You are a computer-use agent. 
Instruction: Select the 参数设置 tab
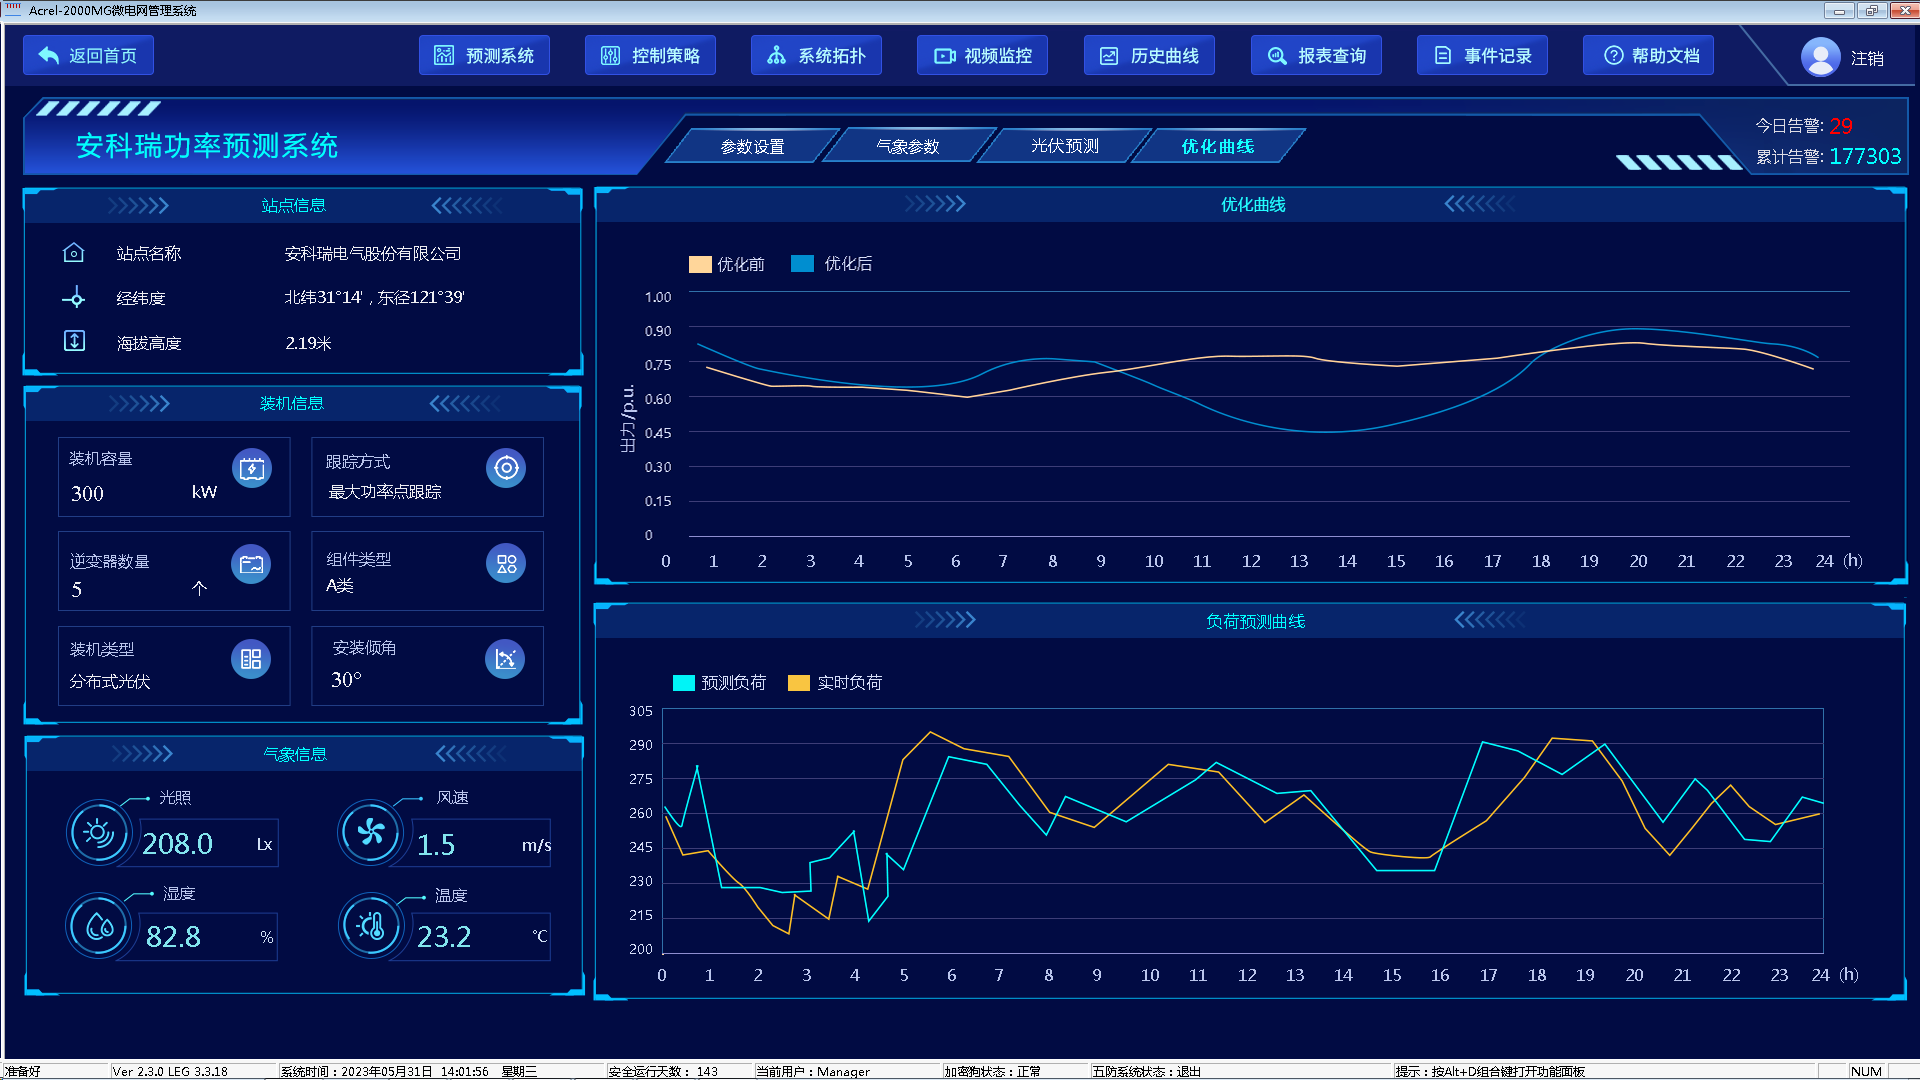752,146
